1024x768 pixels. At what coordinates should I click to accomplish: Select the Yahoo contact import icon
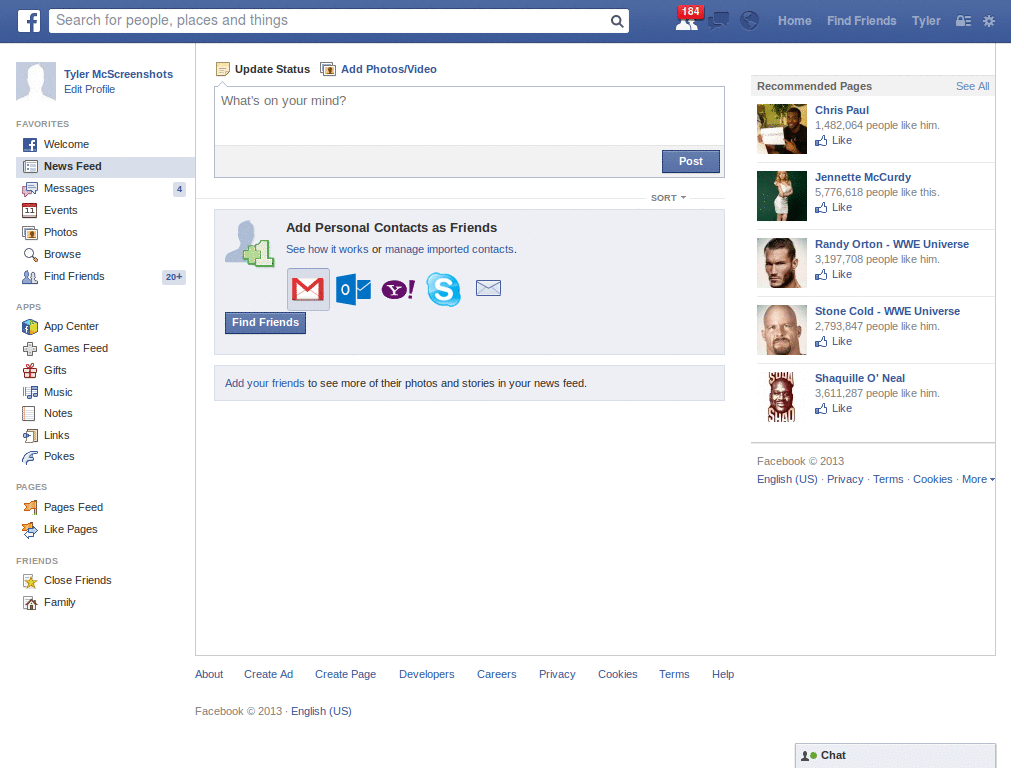point(398,289)
